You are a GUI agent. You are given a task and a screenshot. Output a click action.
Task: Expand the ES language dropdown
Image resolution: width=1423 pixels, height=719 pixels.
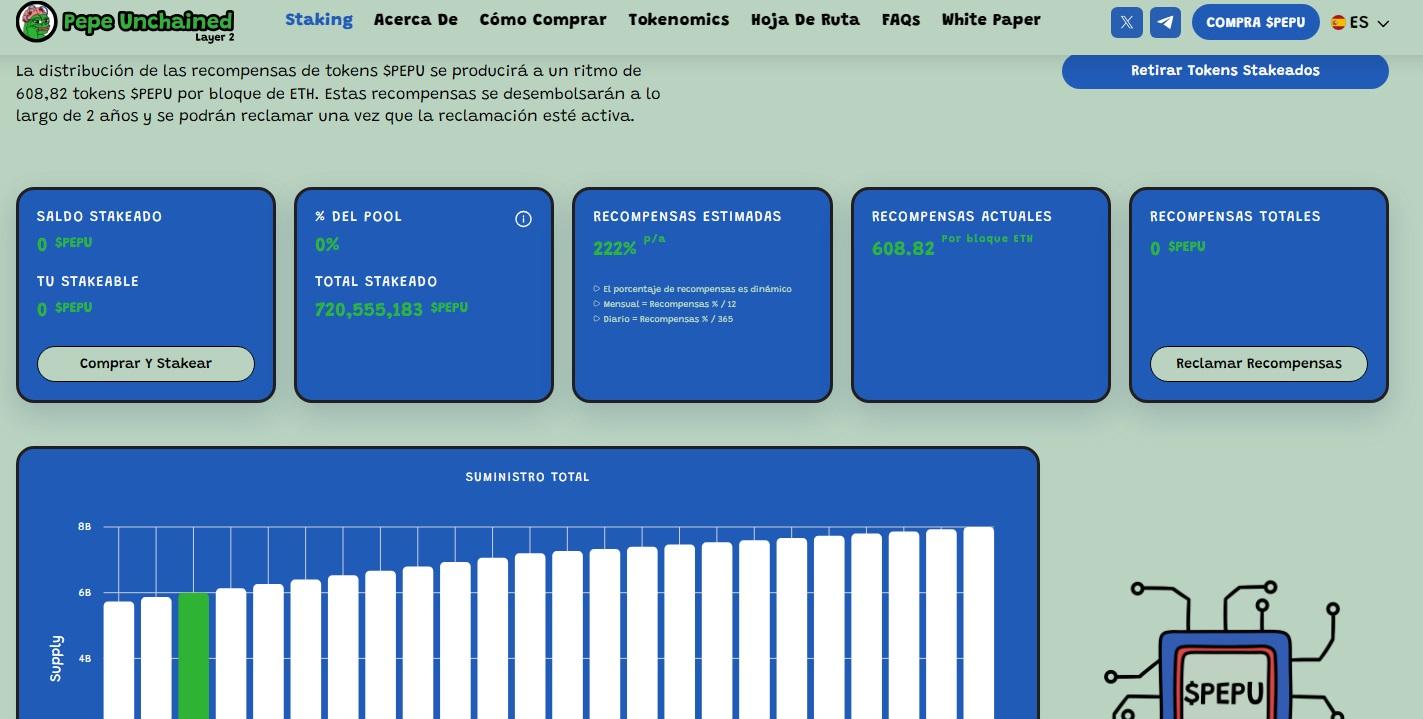[1360, 22]
